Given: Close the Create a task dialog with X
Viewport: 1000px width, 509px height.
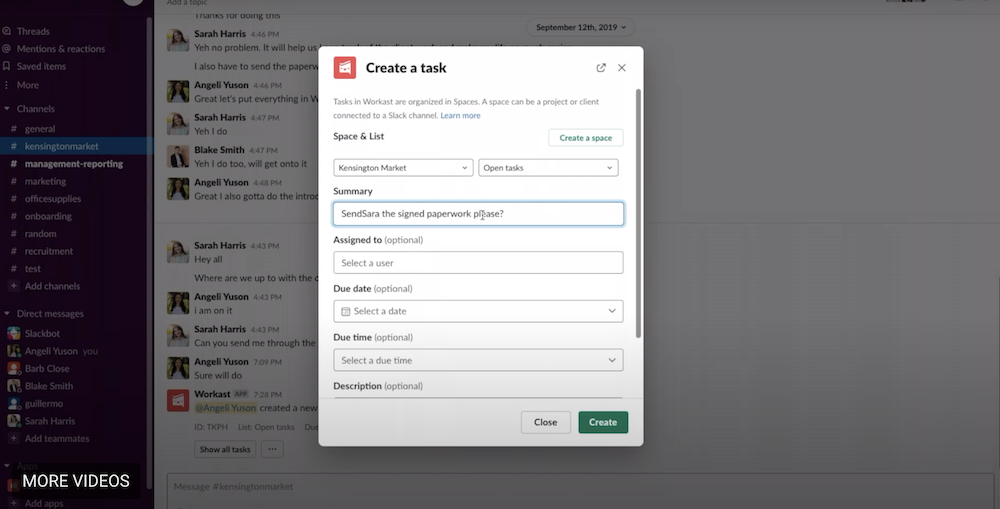Looking at the screenshot, I should (x=622, y=68).
